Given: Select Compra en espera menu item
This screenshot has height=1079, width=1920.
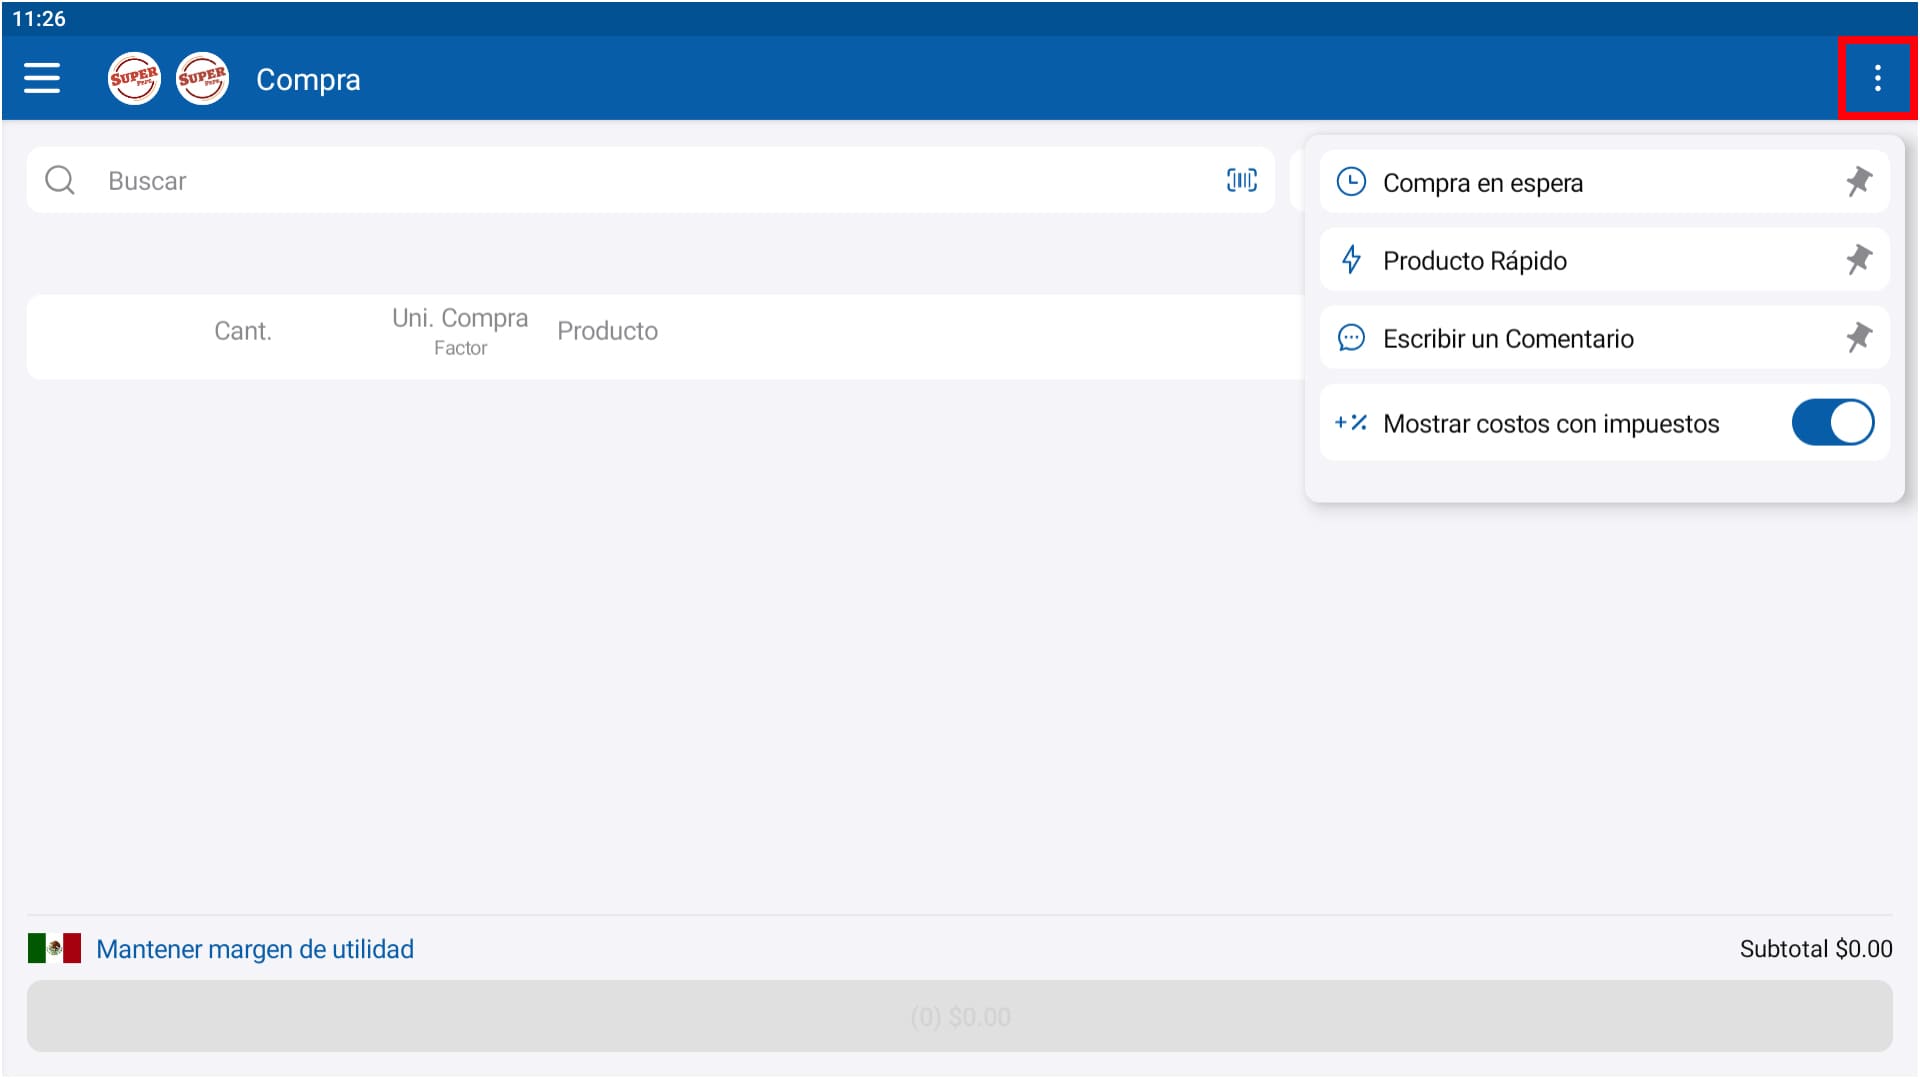Looking at the screenshot, I should click(1482, 183).
